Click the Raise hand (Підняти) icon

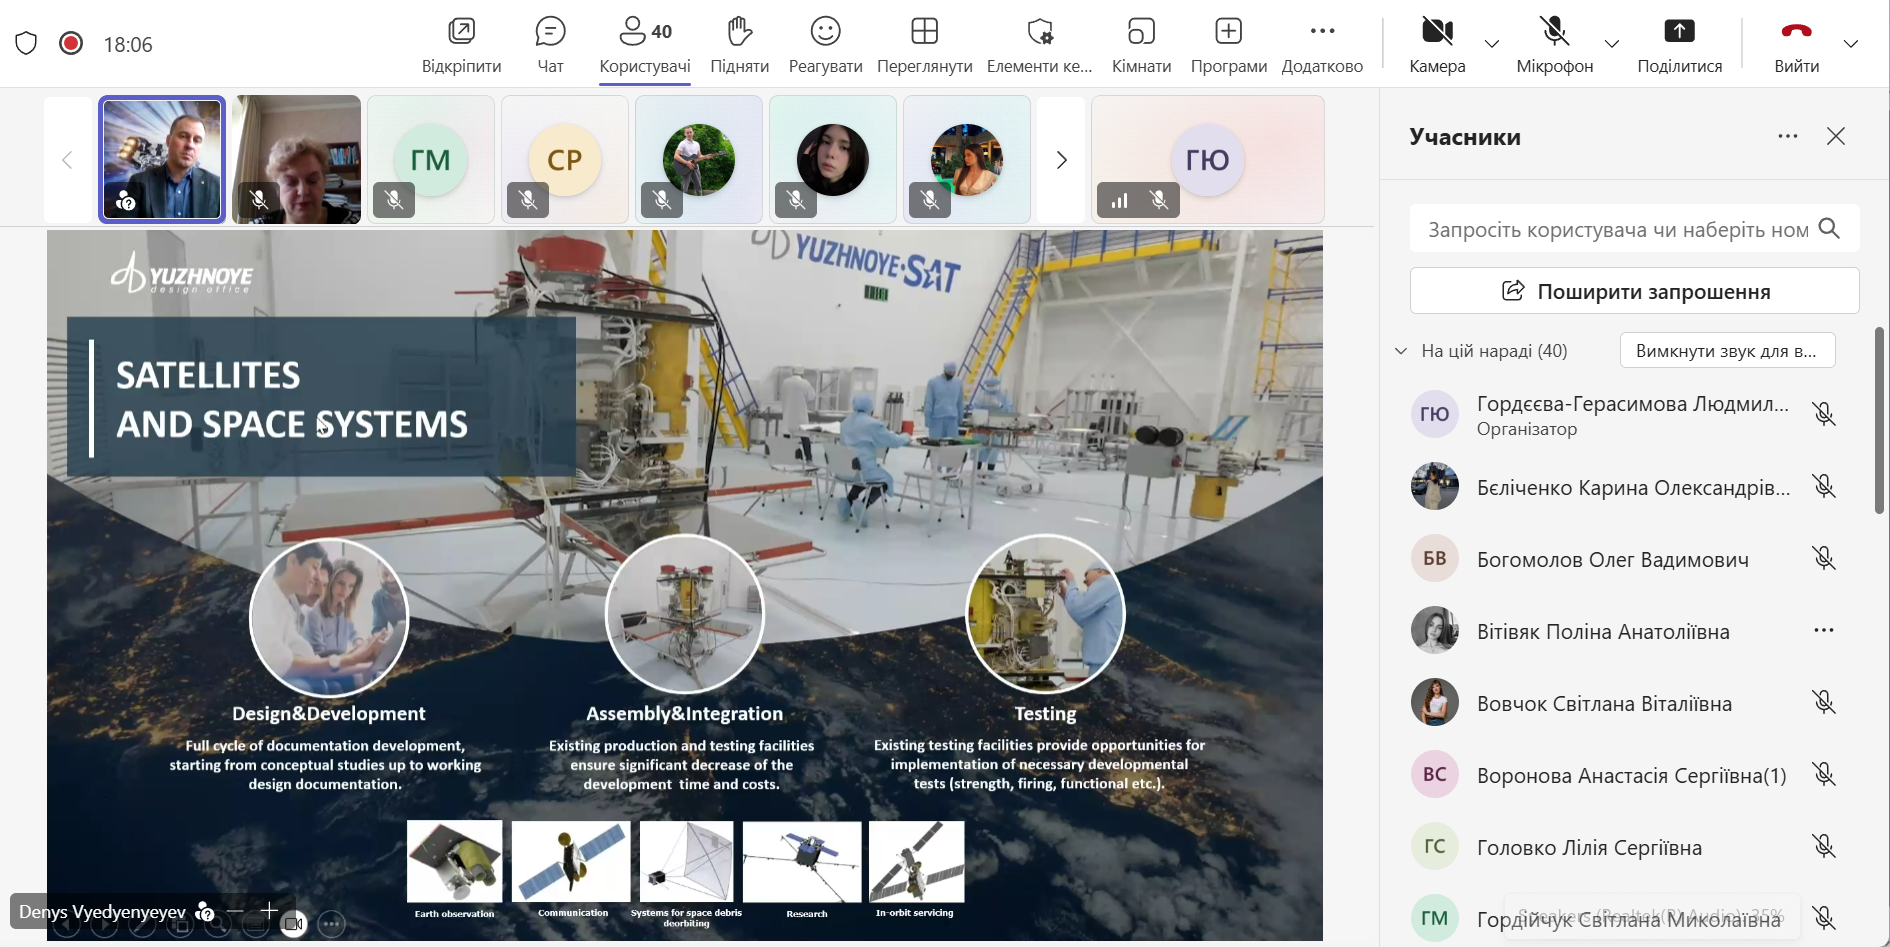[x=739, y=32]
